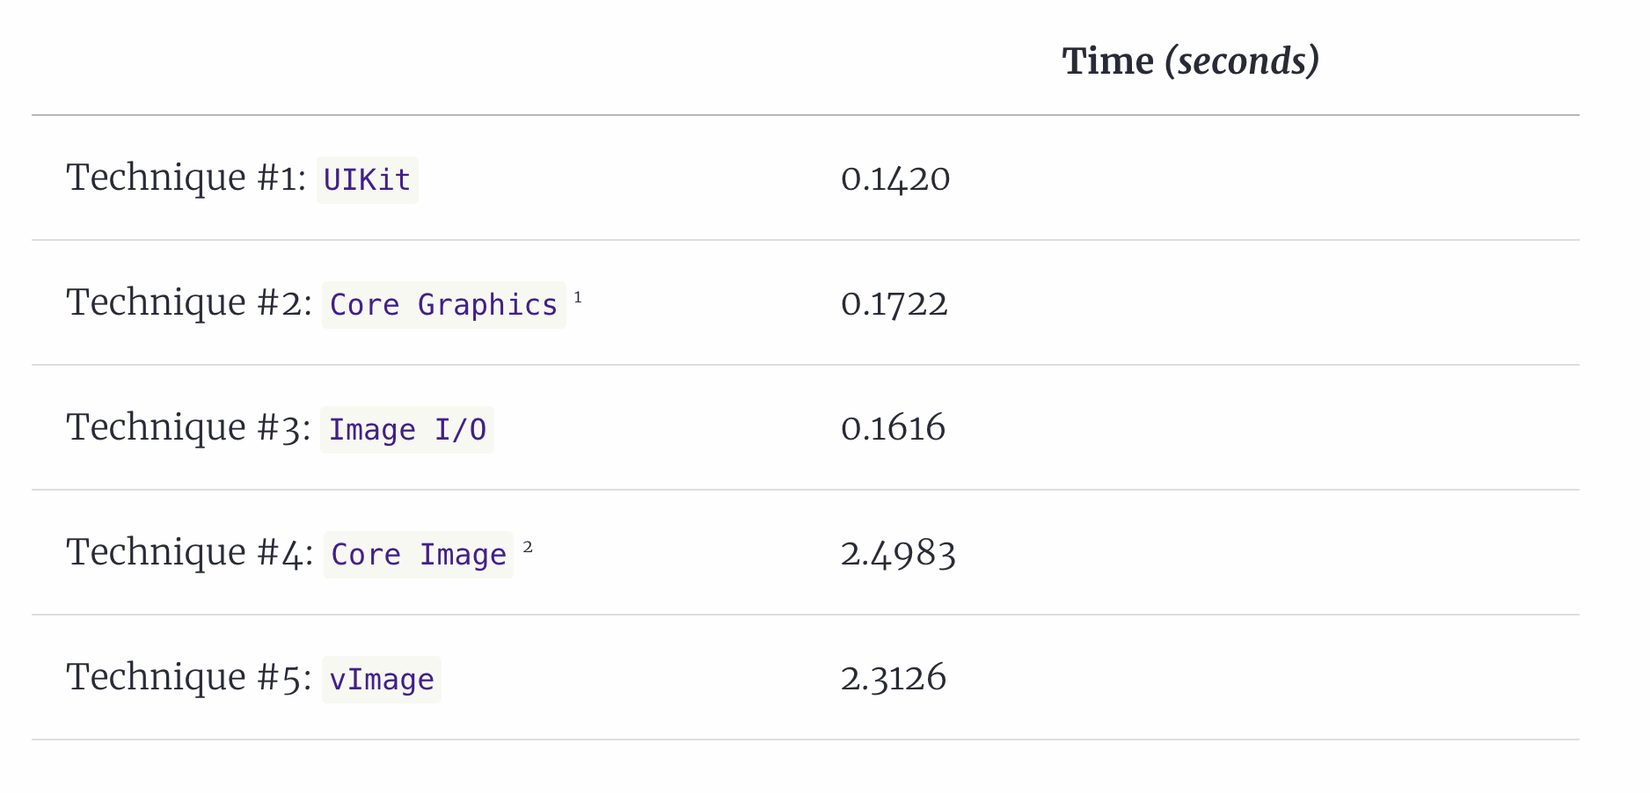Screen dimensions: 1650x793
Task: Click the 2.3126 time value
Action: (x=893, y=679)
